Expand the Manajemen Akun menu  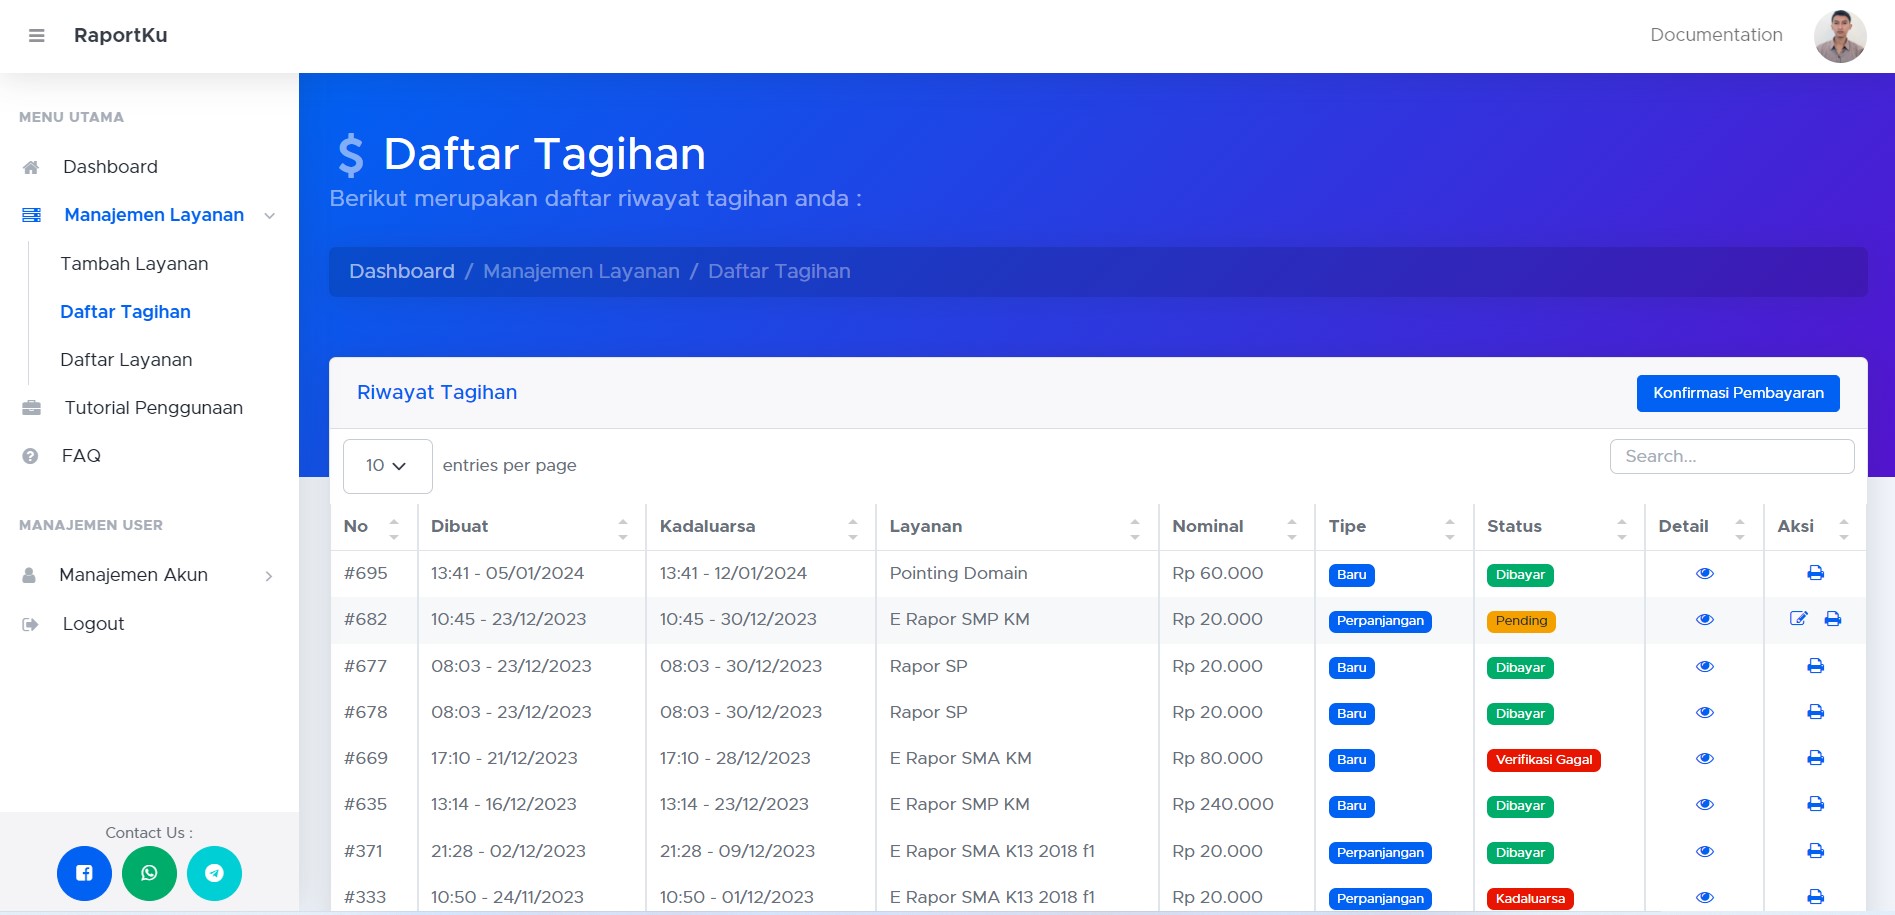(133, 575)
